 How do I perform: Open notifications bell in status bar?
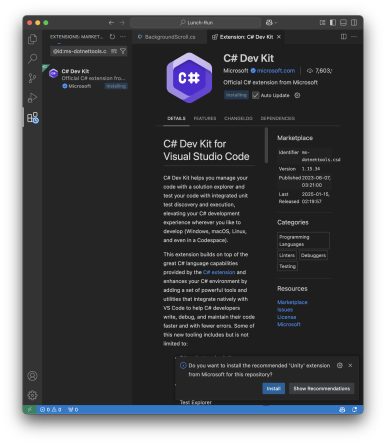click(x=354, y=410)
